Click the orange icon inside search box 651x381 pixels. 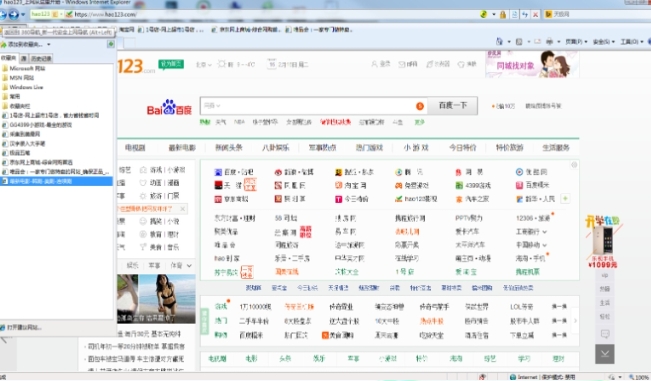pyautogui.click(x=420, y=106)
